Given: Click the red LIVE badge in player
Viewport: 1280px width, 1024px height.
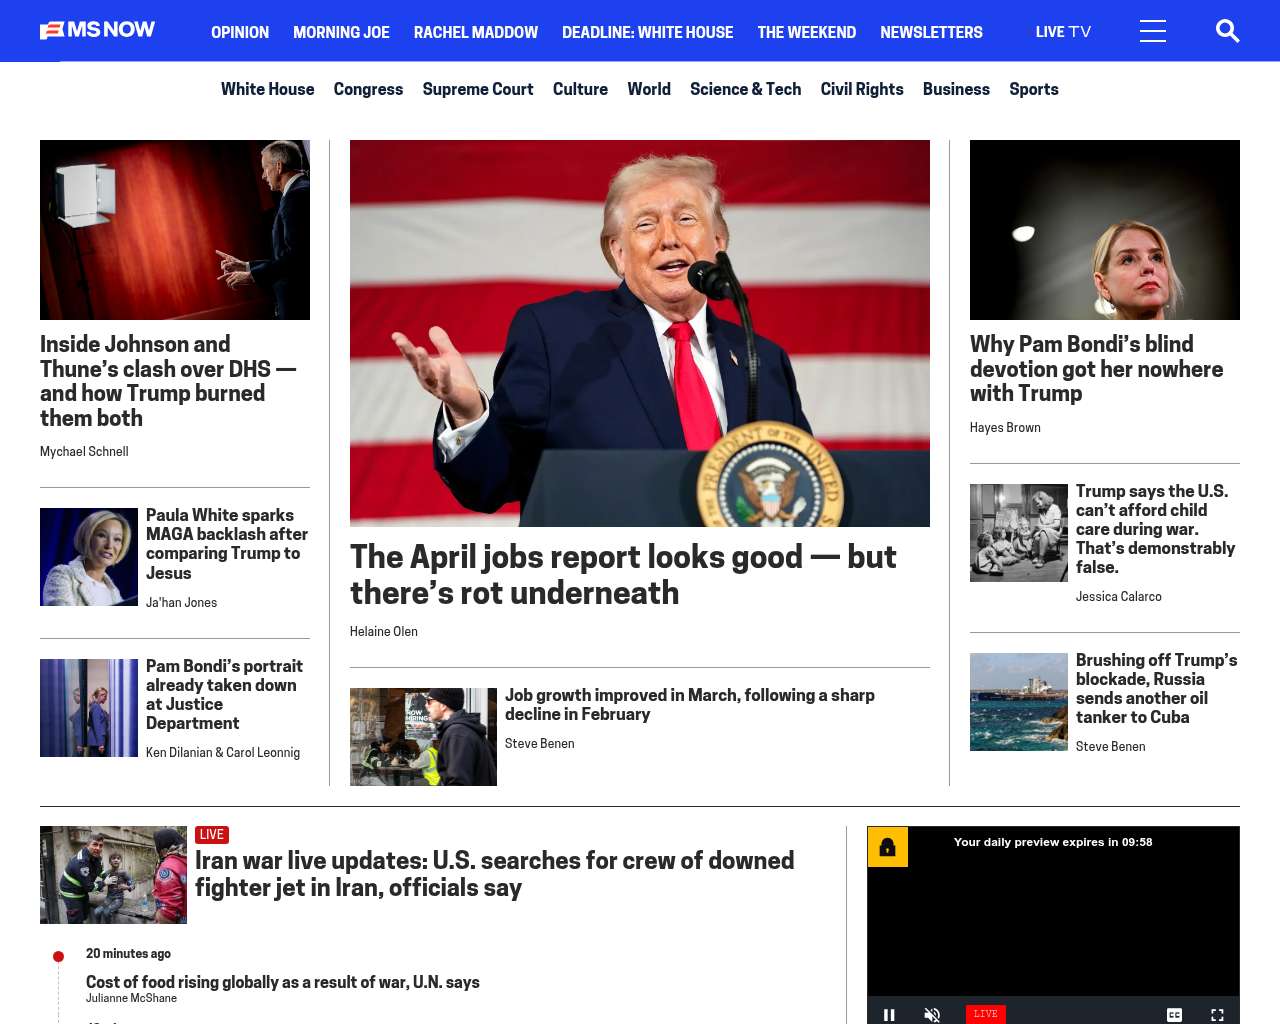Looking at the screenshot, I should click(x=985, y=1013).
